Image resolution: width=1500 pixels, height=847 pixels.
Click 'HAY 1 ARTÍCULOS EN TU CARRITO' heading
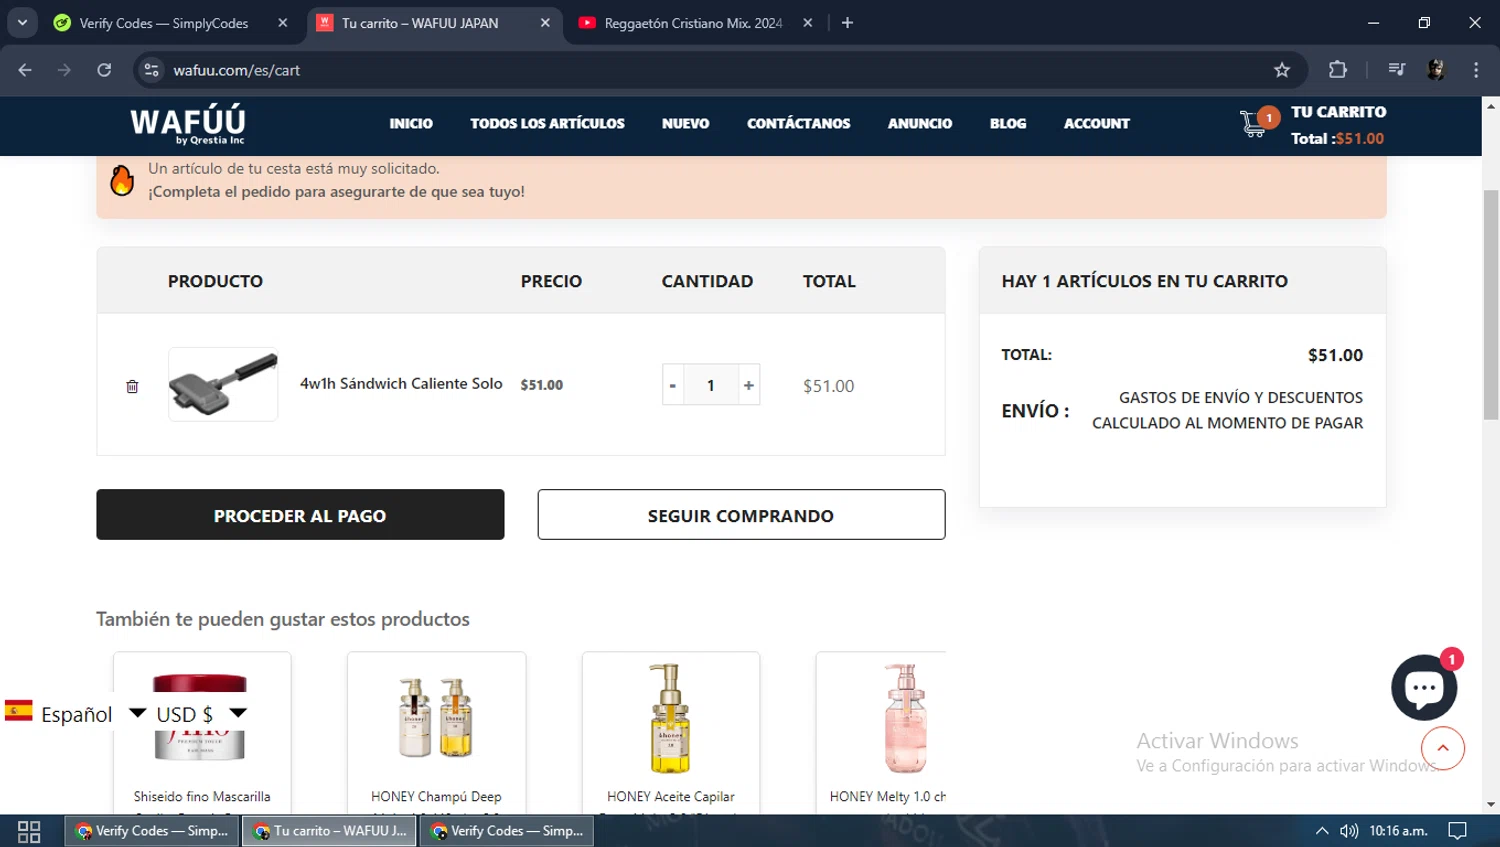coord(1144,281)
